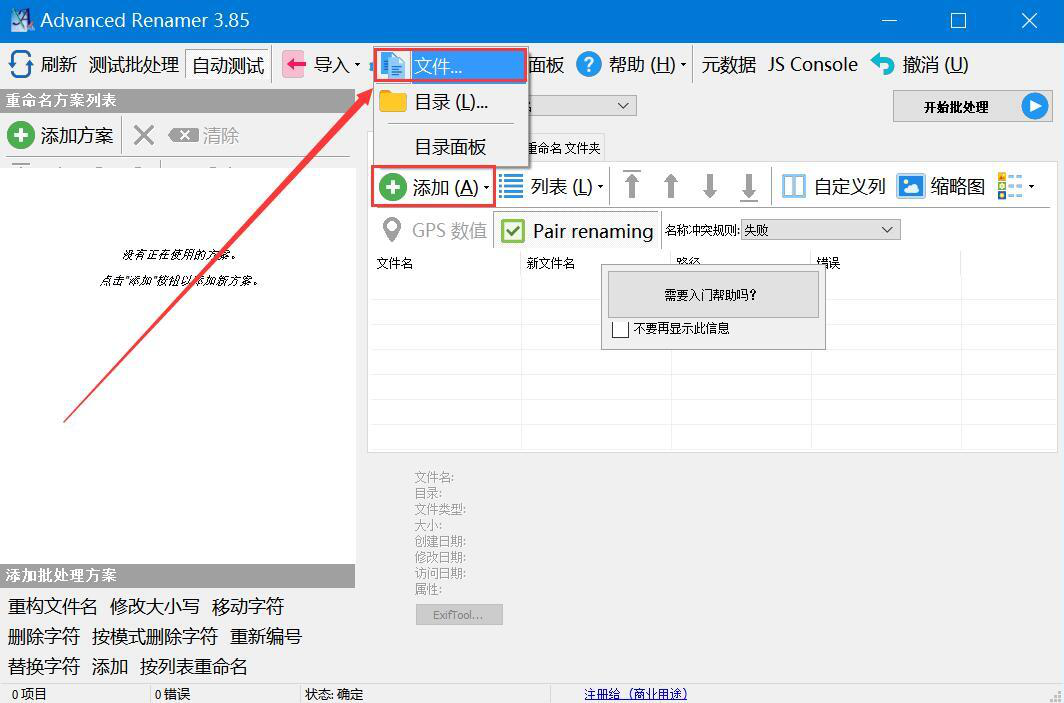Open 名称冲突规则 dropdown (失败)
This screenshot has height=703, width=1064.
point(820,230)
